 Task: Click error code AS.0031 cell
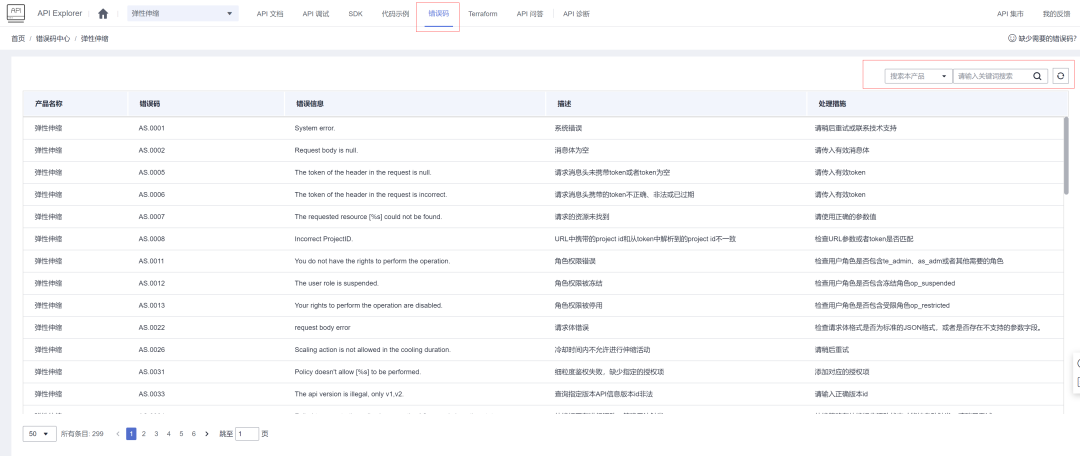(152, 372)
